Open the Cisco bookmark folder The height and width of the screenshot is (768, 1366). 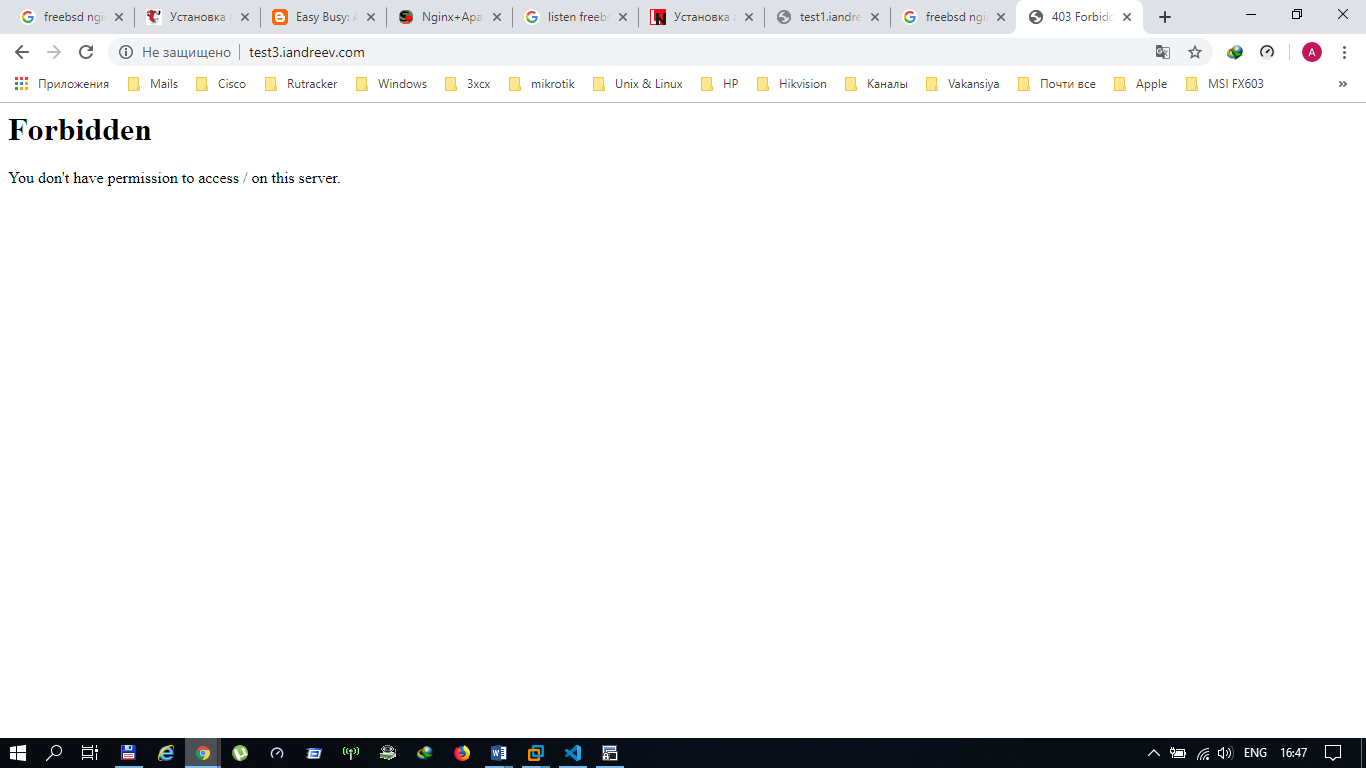[x=221, y=84]
